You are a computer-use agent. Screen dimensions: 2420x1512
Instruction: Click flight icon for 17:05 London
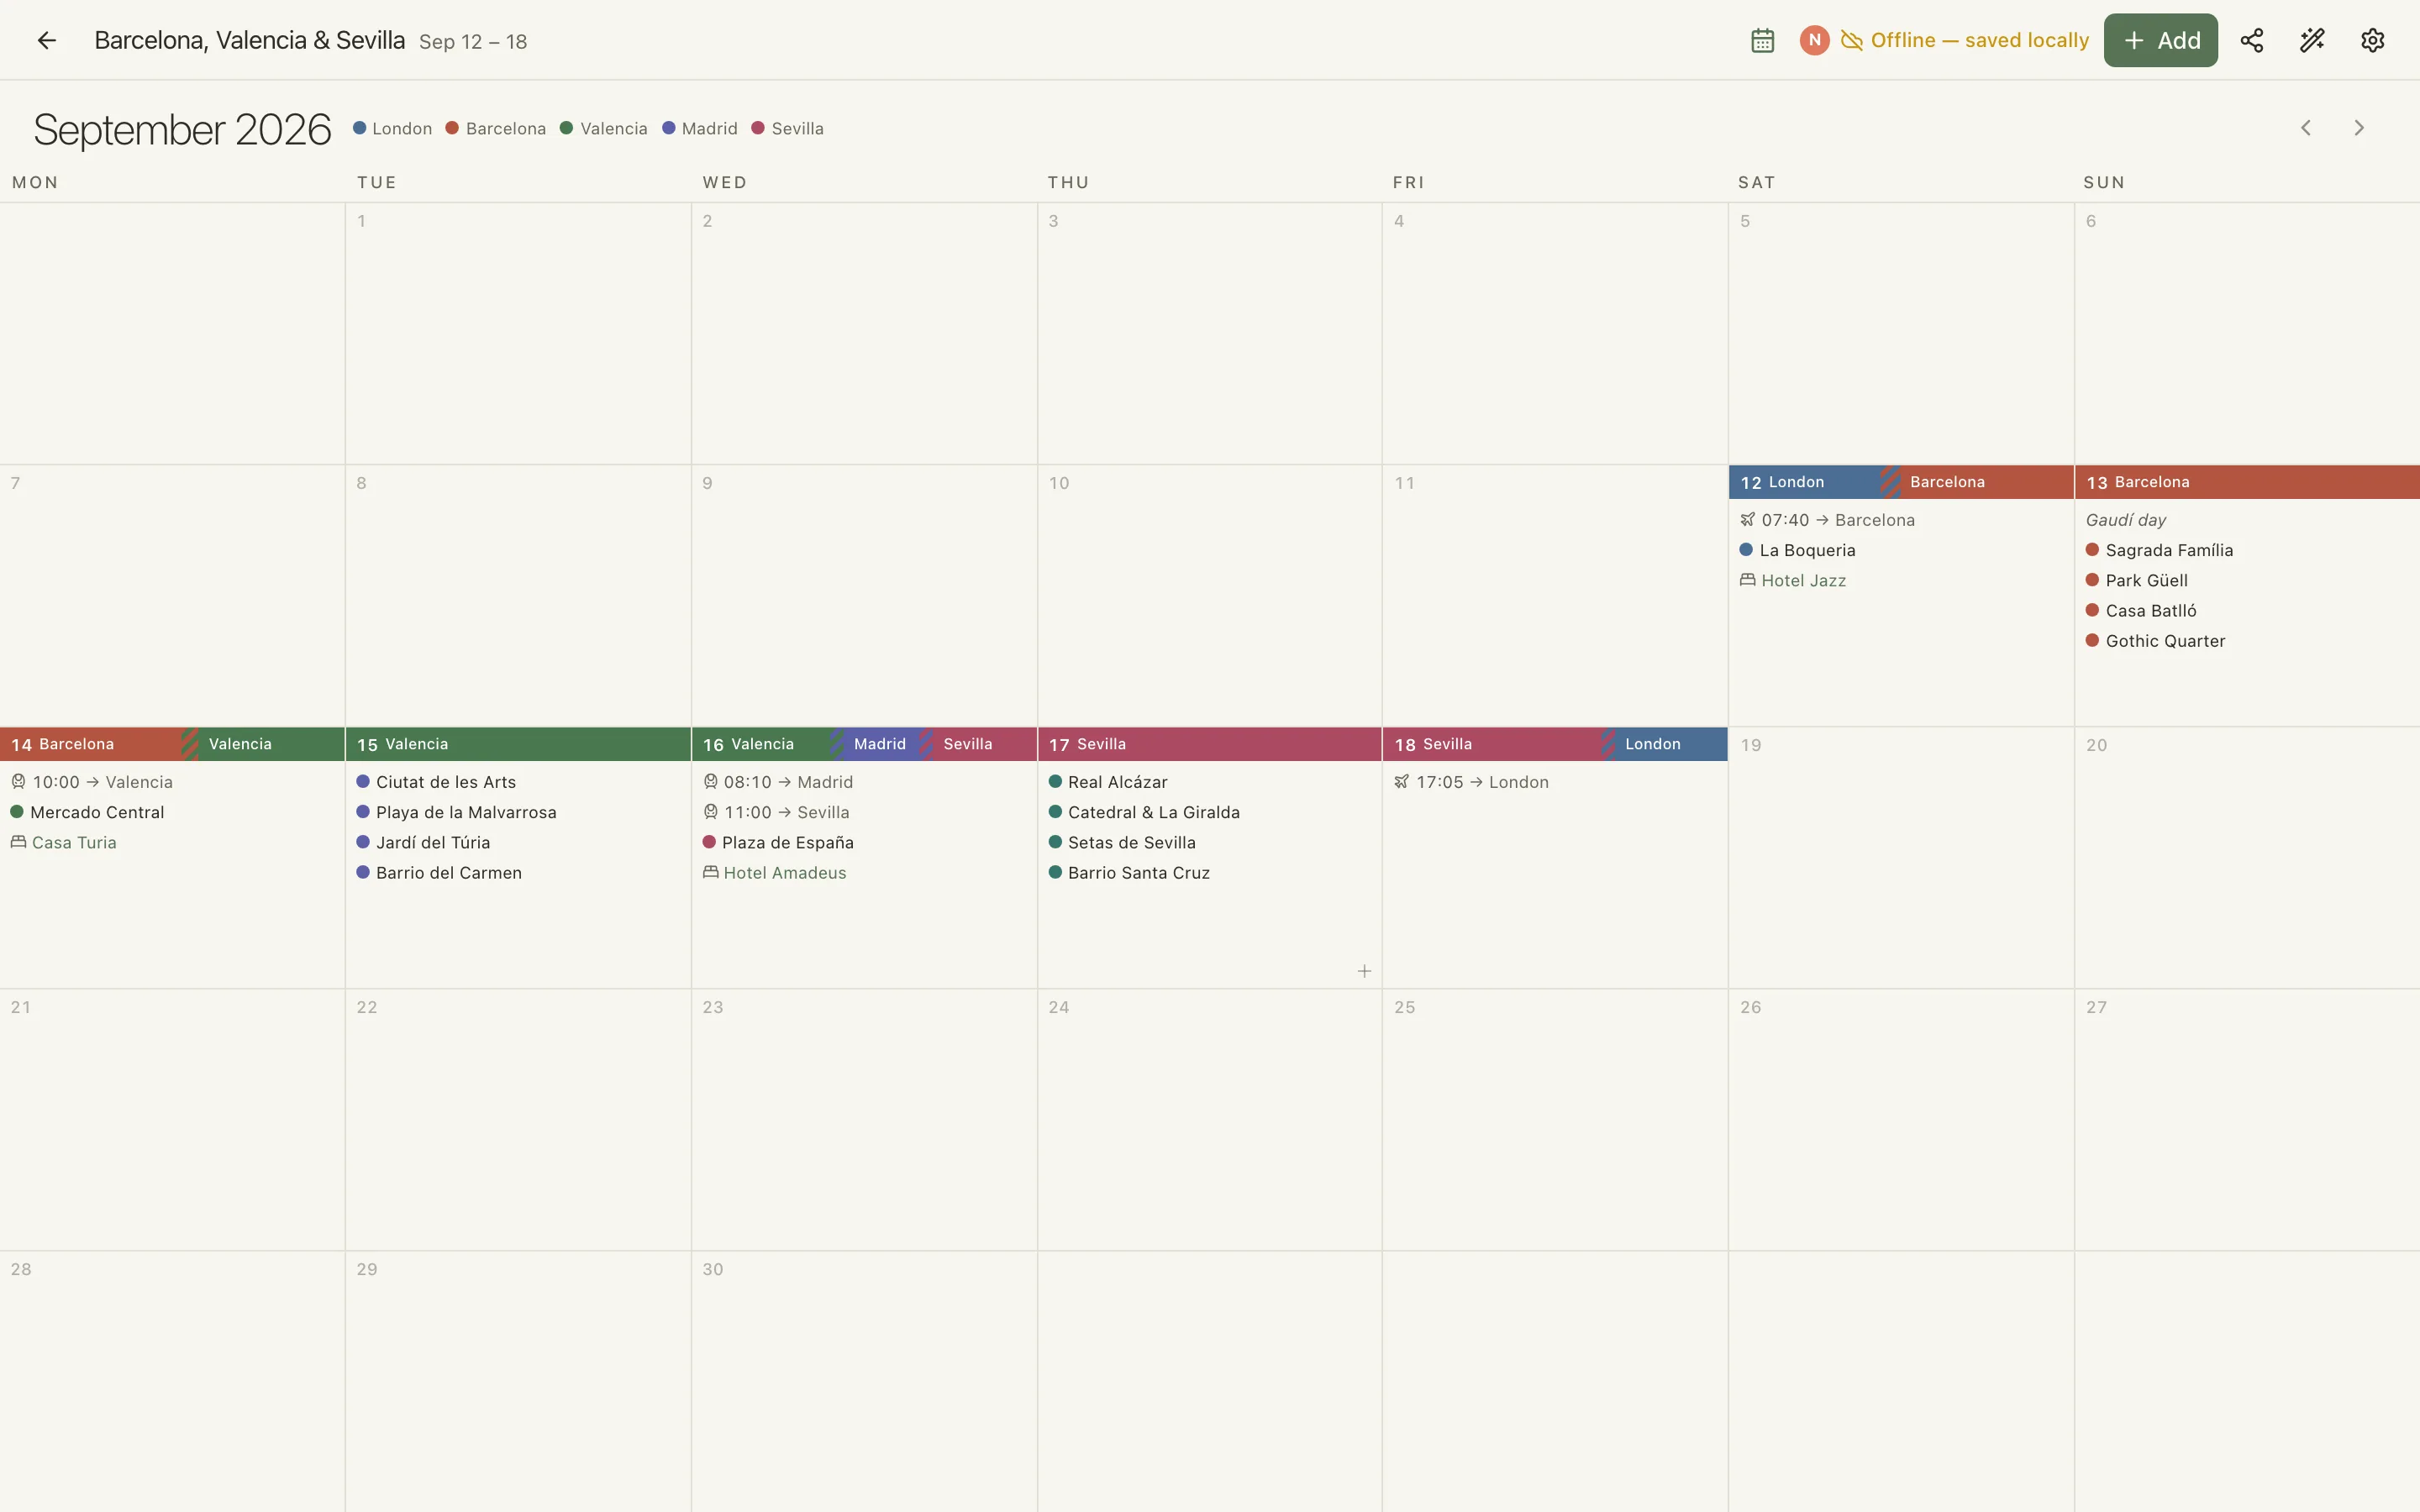pos(1401,782)
